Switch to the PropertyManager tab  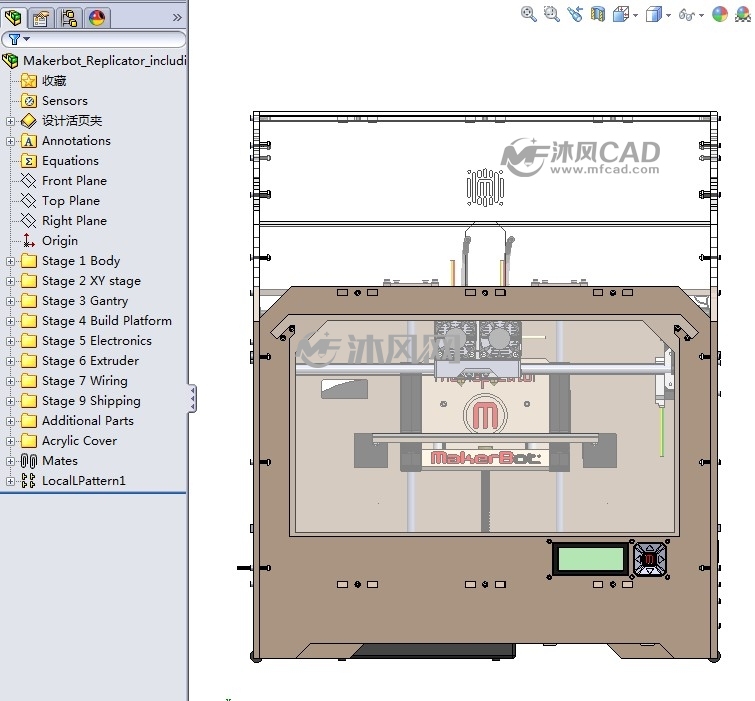pos(41,18)
